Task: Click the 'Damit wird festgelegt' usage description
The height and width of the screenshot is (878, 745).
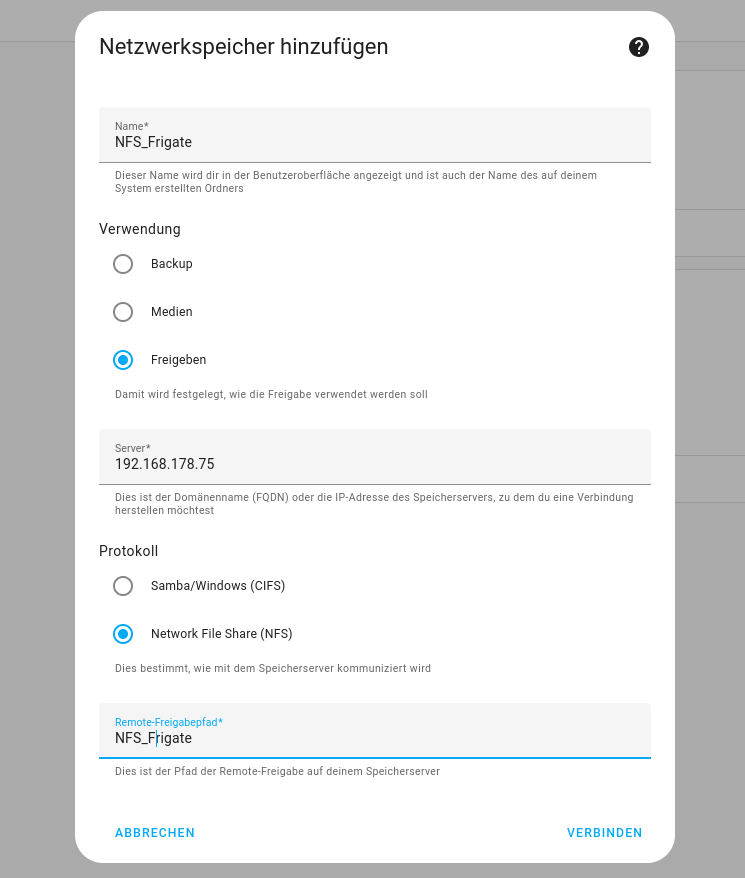Action: 271,394
